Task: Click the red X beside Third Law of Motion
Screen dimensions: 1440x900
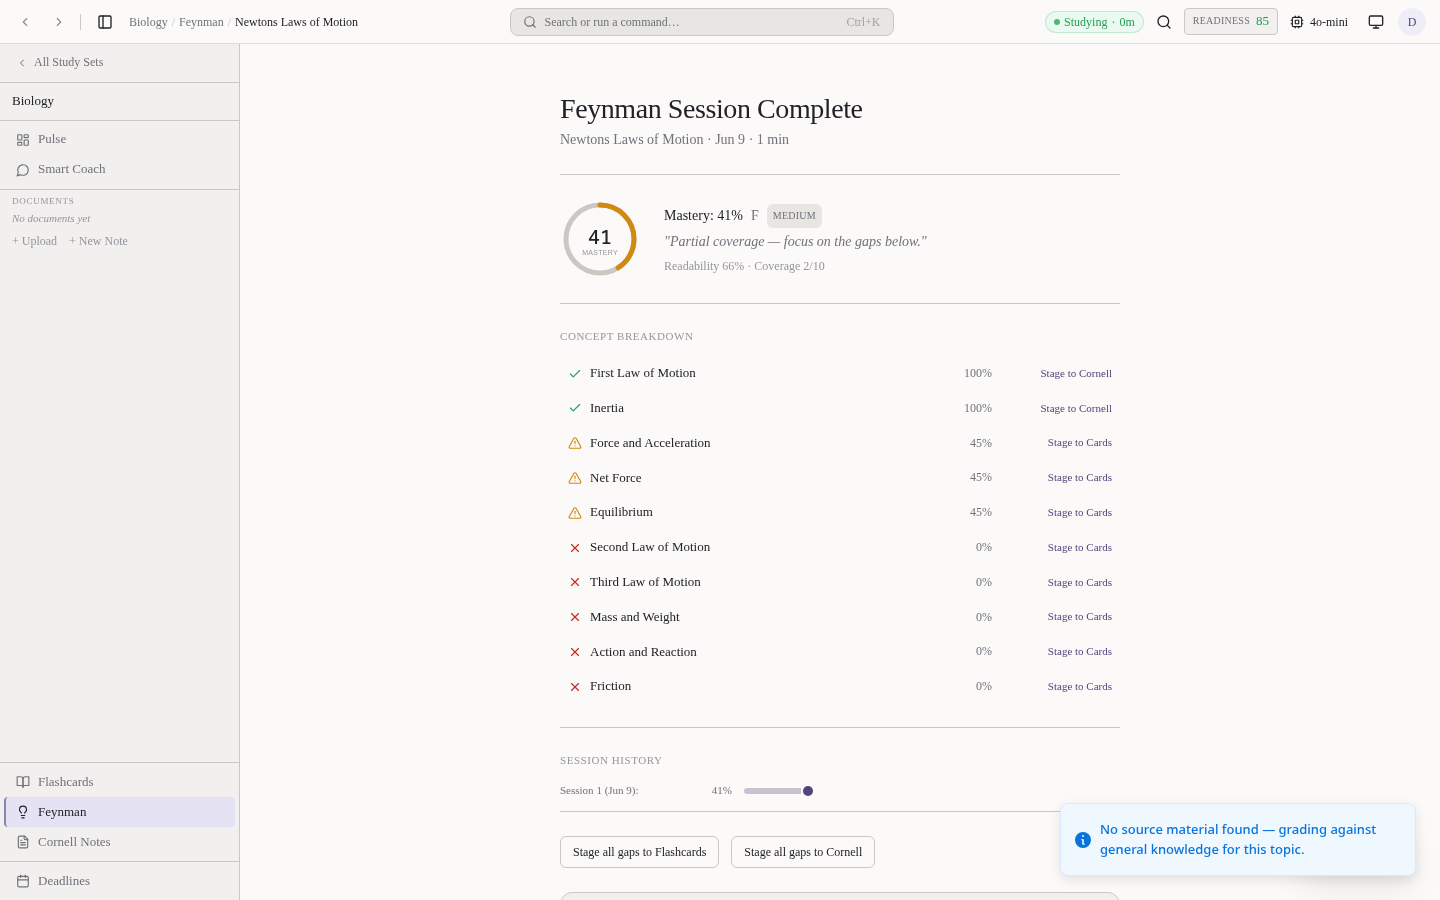Action: (x=575, y=582)
